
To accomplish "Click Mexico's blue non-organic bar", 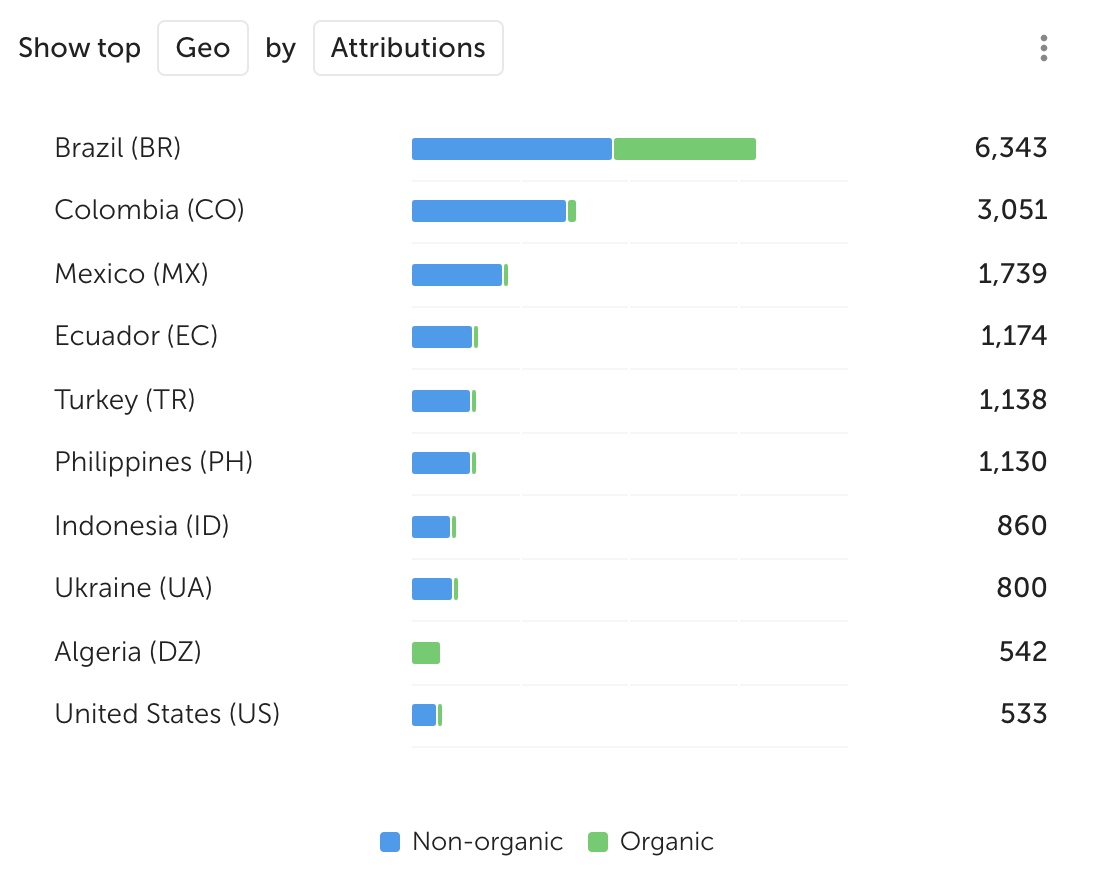I will tap(457, 275).
